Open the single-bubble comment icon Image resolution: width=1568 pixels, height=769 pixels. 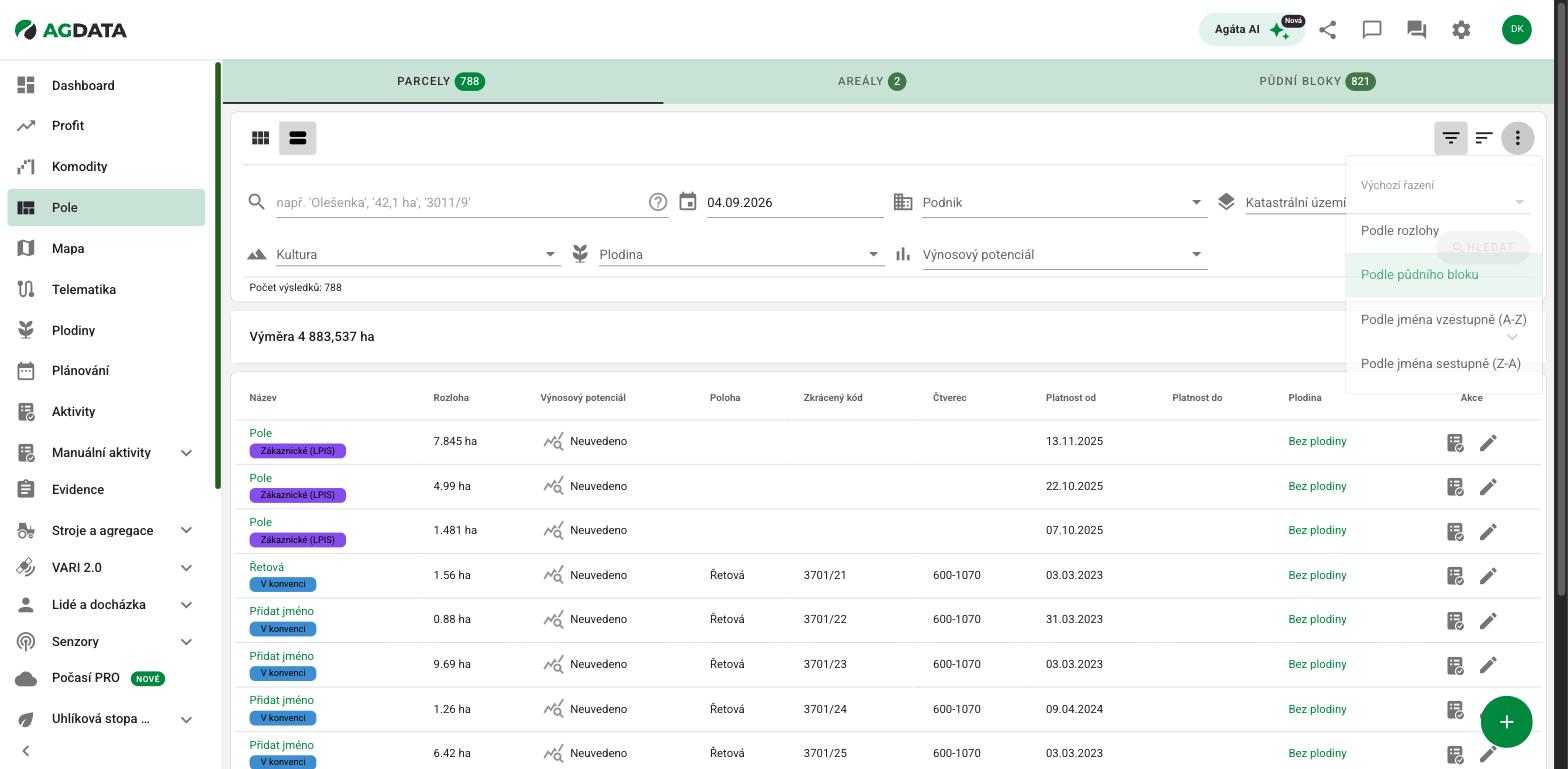coord(1372,30)
